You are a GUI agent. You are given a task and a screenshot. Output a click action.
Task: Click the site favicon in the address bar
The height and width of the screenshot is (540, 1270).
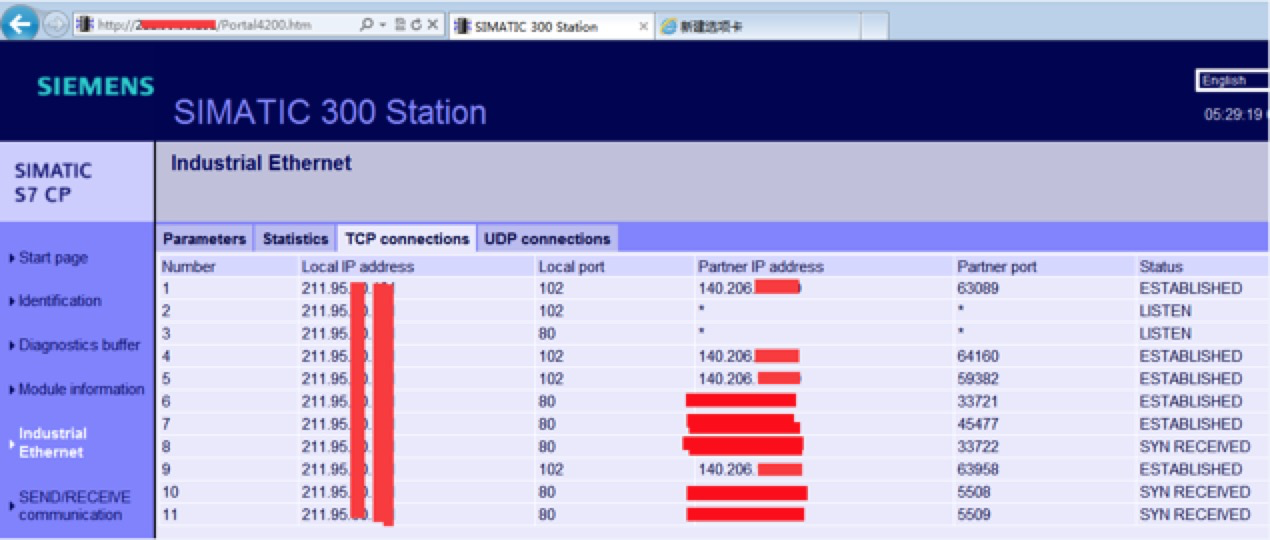(x=87, y=26)
